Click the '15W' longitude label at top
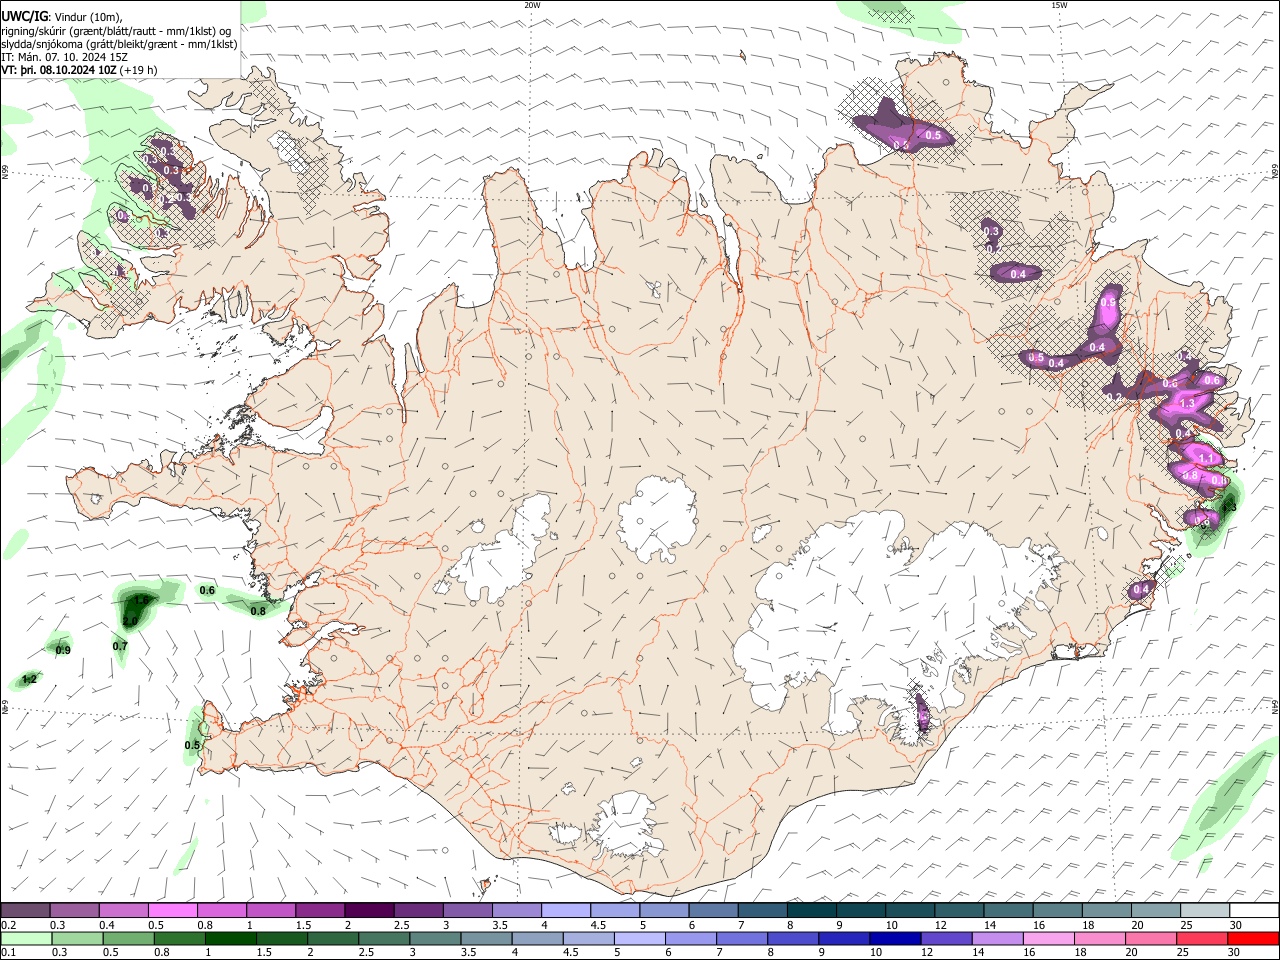This screenshot has height=960, width=1280. (x=1058, y=5)
